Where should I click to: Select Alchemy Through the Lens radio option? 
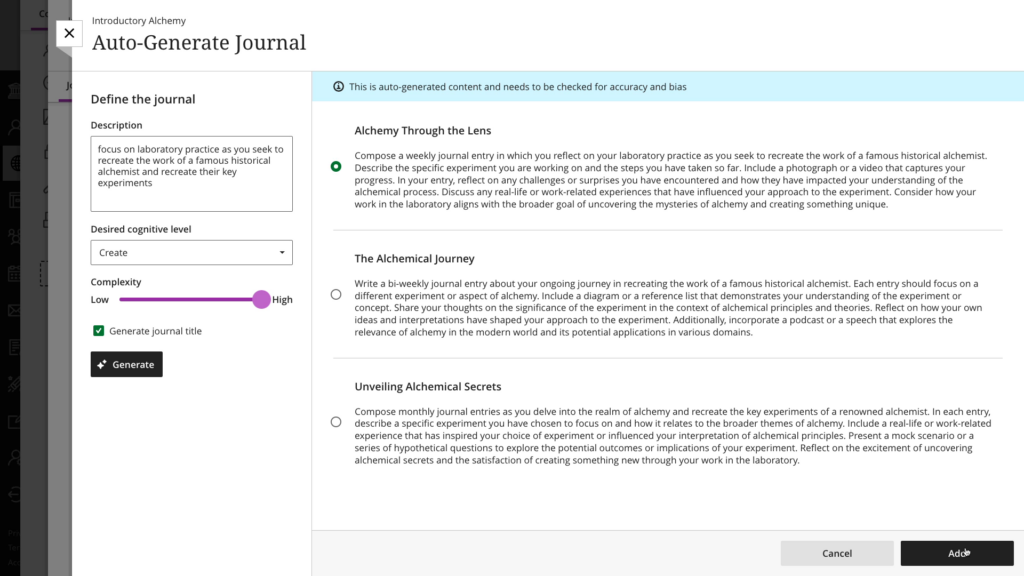tap(336, 167)
